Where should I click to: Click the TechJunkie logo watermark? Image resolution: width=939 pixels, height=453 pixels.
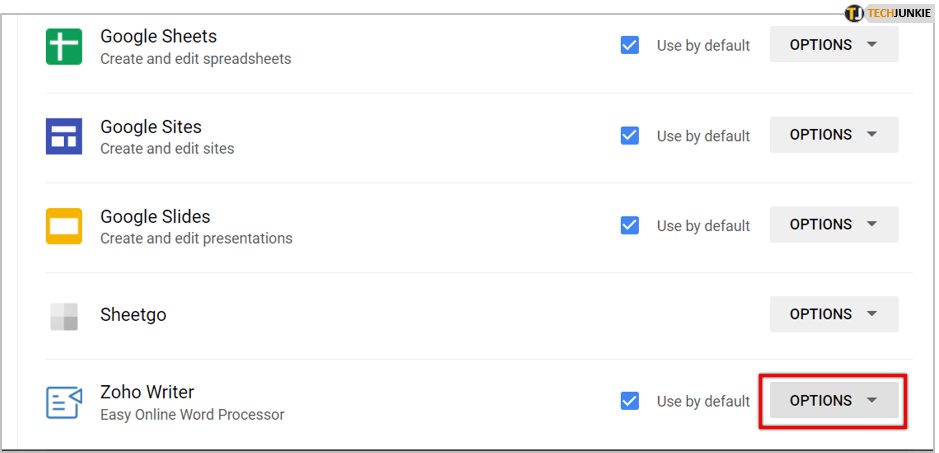click(887, 13)
